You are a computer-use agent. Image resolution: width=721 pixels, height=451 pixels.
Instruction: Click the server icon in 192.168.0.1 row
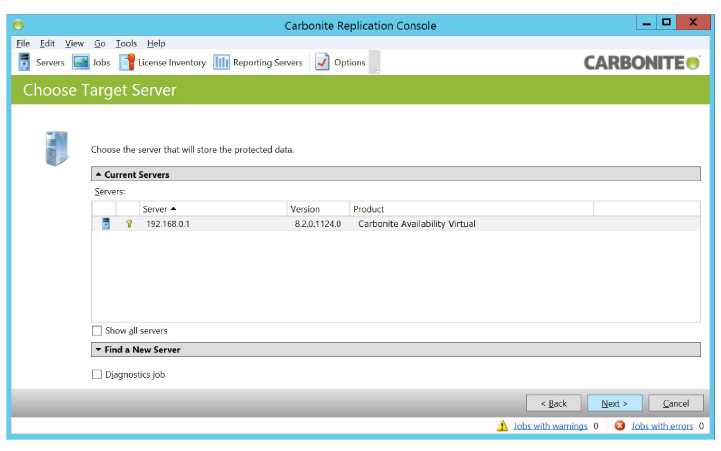(x=106, y=224)
